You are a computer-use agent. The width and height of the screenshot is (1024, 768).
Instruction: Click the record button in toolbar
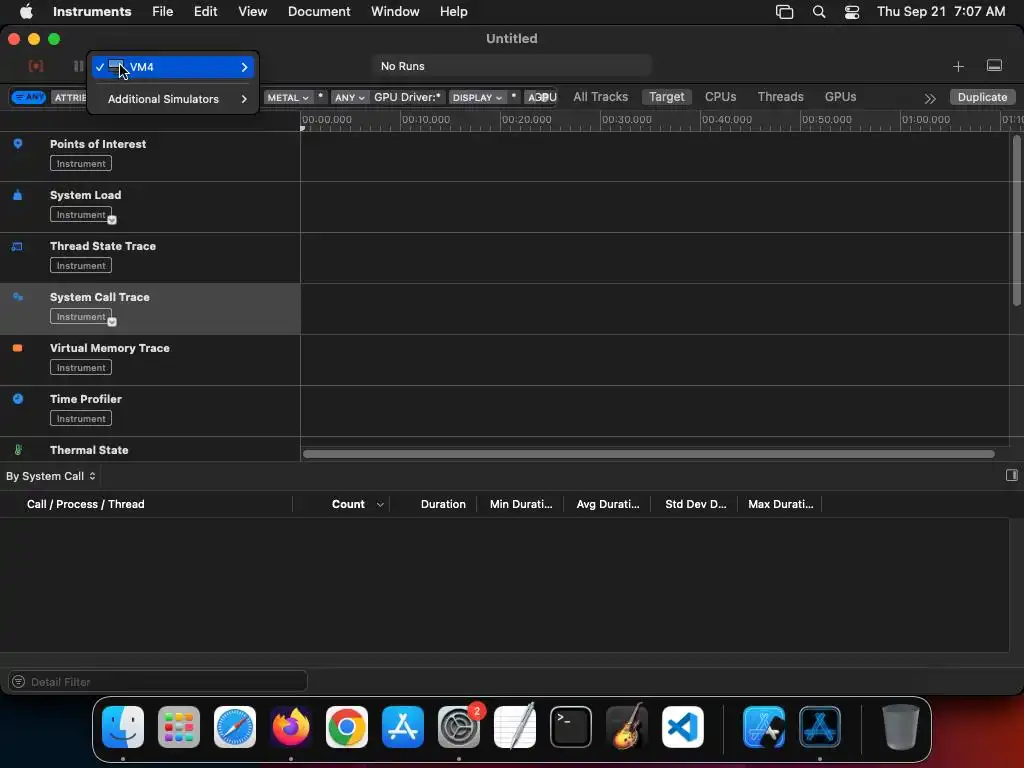(x=36, y=66)
